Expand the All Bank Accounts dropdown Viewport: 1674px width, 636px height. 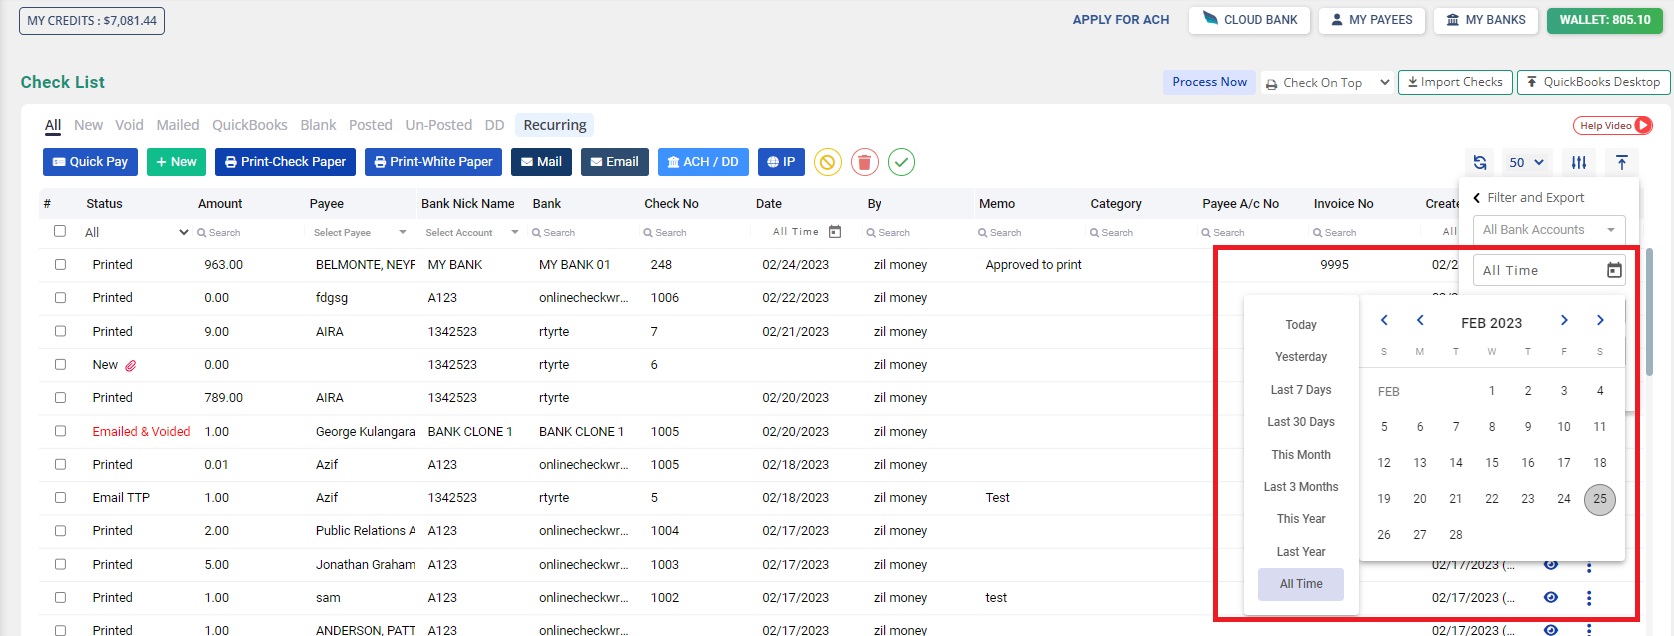(1548, 230)
